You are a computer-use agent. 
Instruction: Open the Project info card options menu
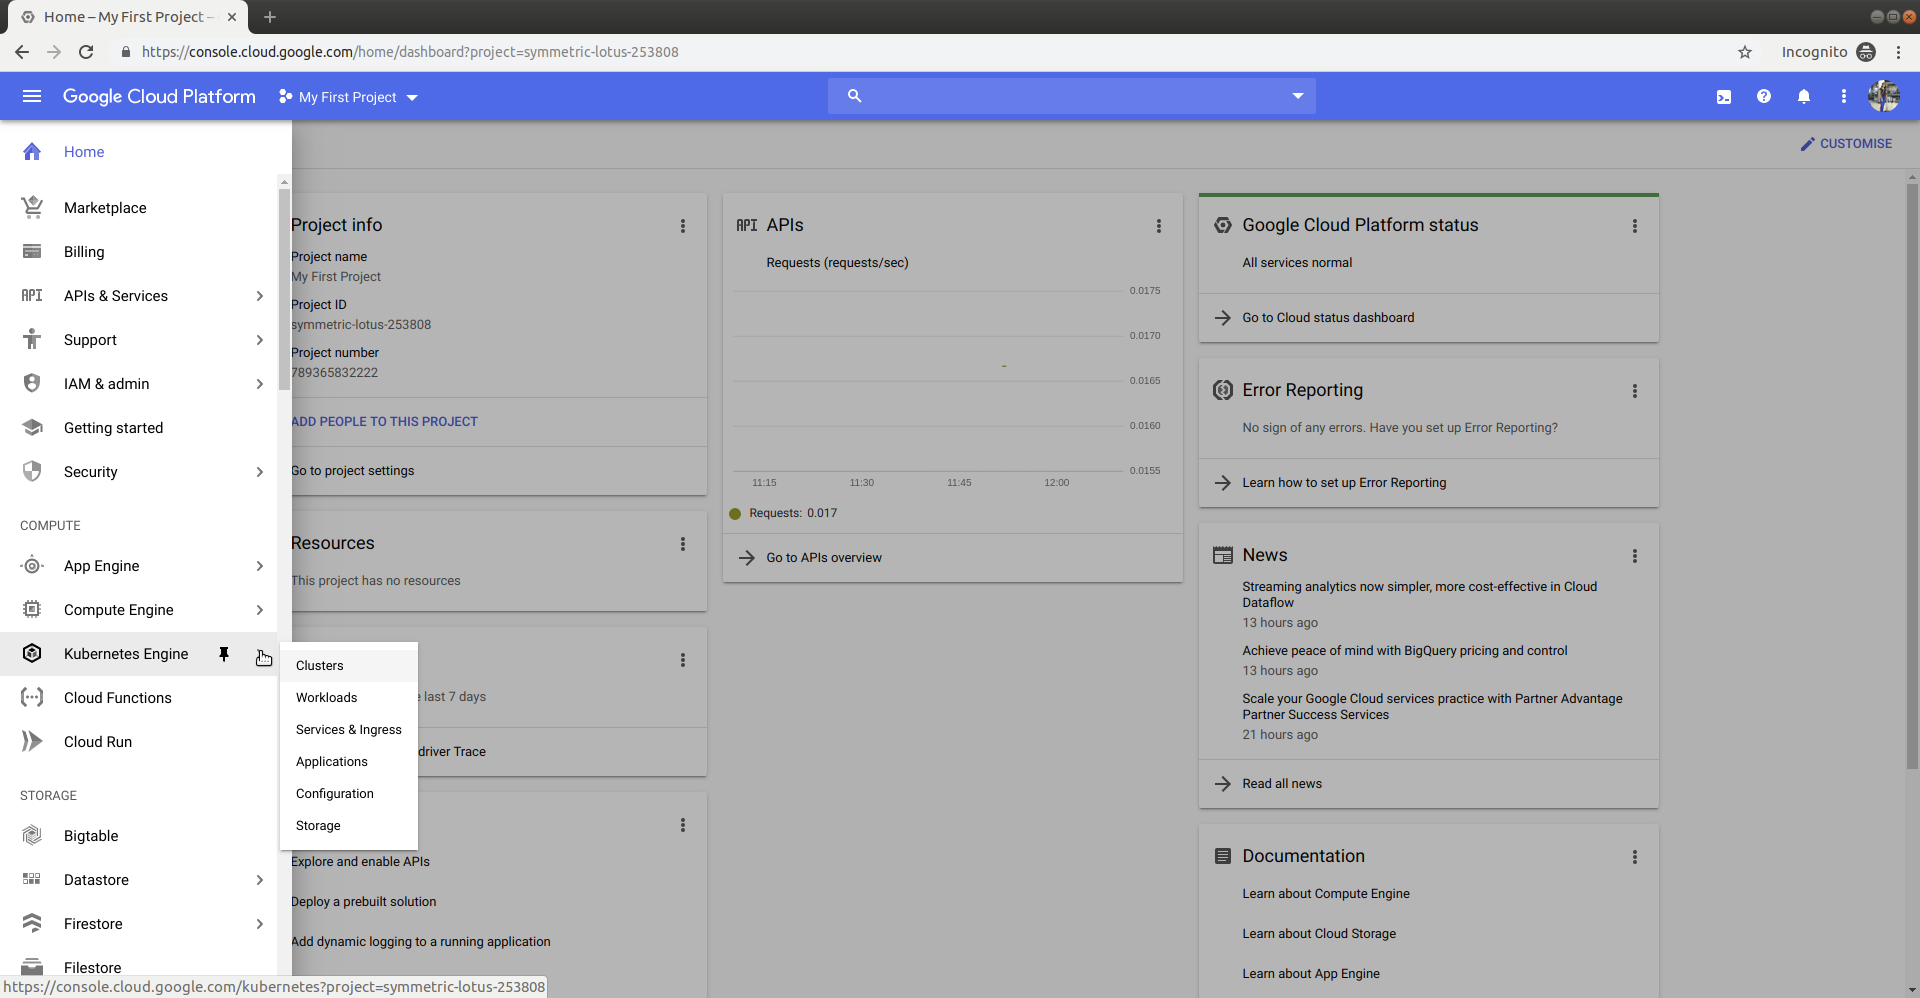pos(683,226)
